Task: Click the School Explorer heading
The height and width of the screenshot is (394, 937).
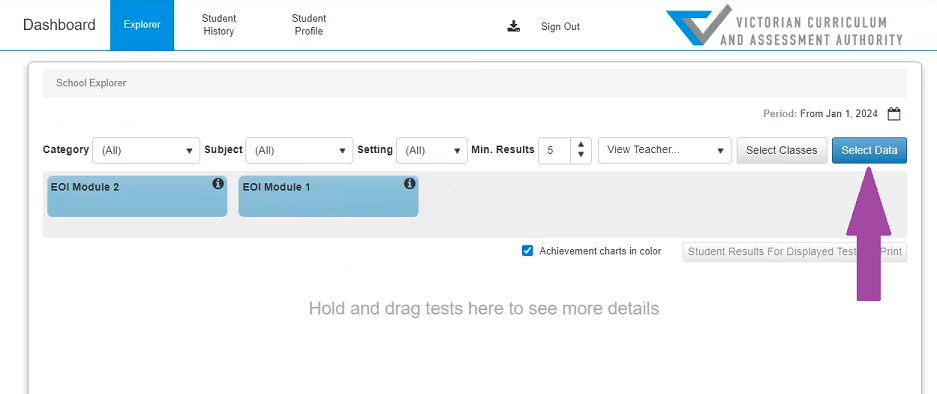Action: 91,83
